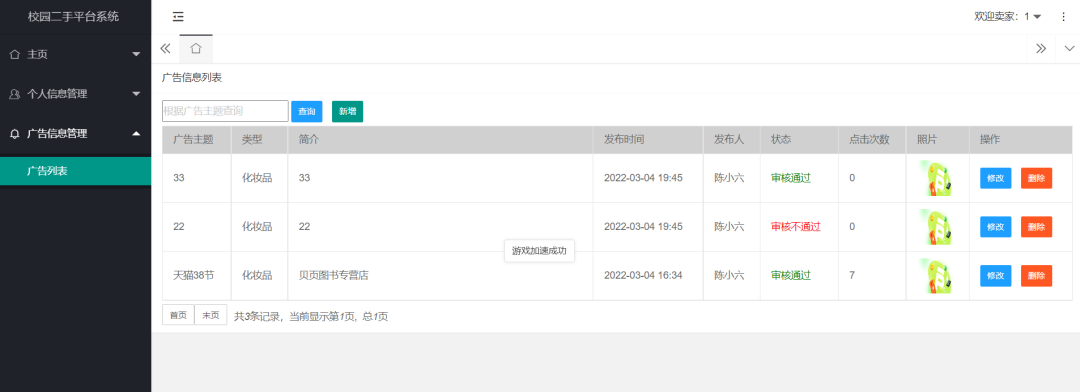This screenshot has height=392, width=1080.
Task: Open photo thumbnail in row 22
Action: point(937,227)
